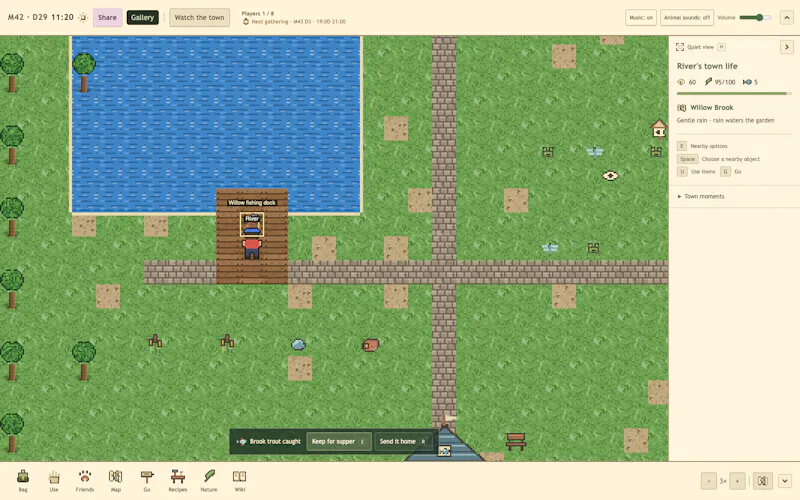This screenshot has height=500, width=800.
Task: Click the G key Go hint
Action: click(x=726, y=172)
